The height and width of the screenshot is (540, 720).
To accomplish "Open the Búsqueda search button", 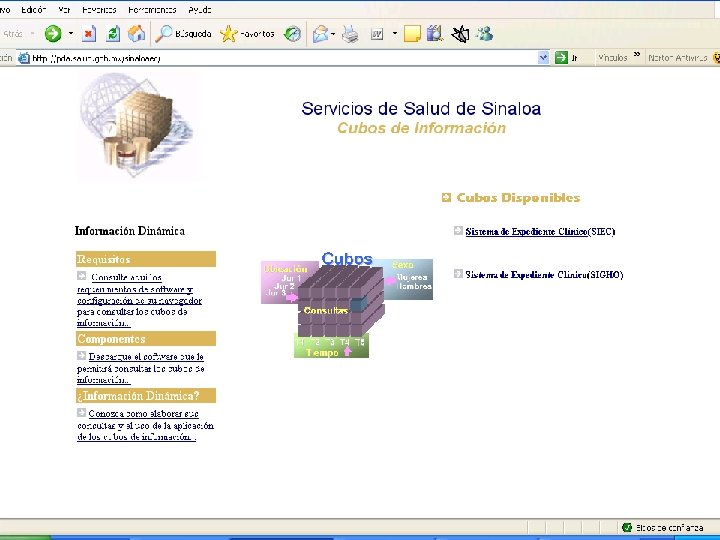I will [183, 34].
